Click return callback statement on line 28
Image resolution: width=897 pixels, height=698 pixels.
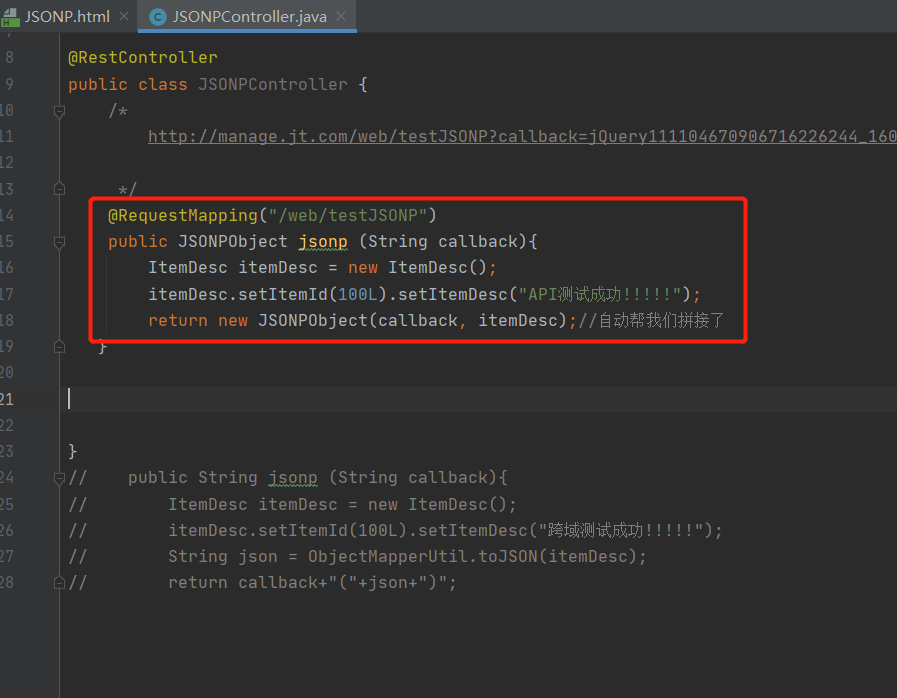pos(312,582)
